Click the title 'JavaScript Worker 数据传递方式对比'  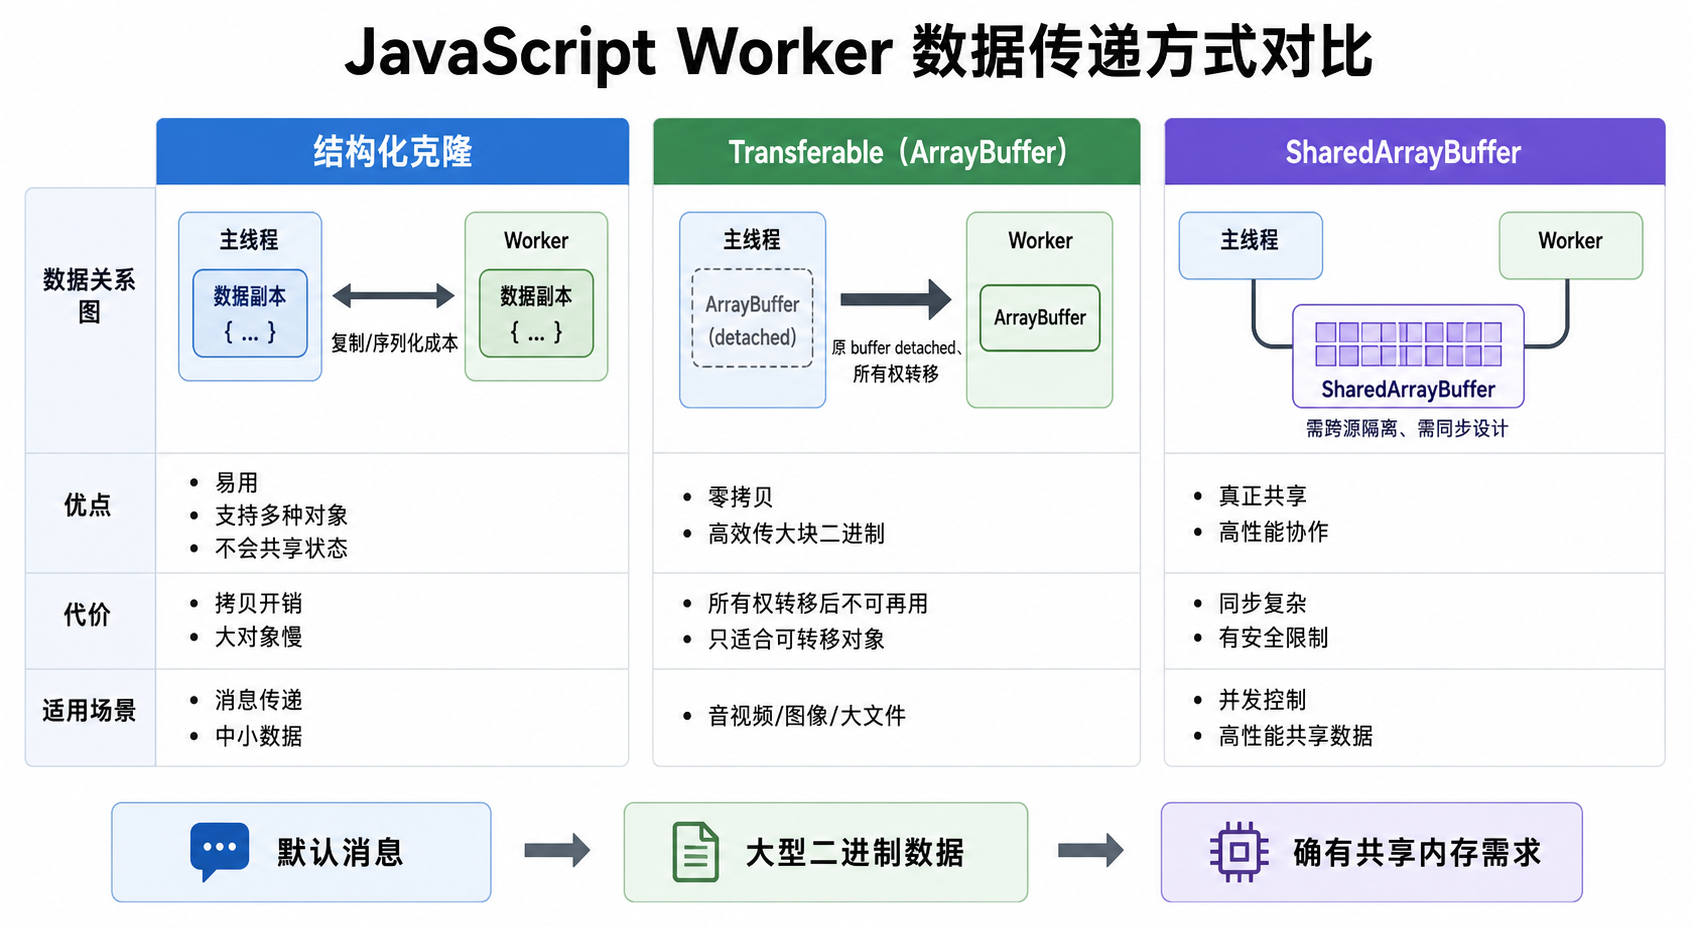(859, 51)
